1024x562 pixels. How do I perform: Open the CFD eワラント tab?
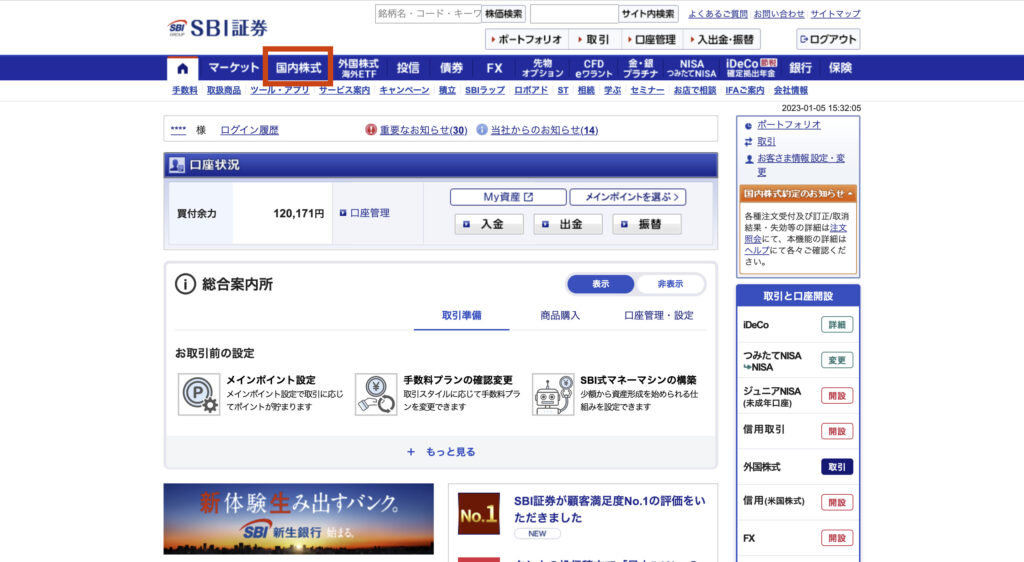point(594,68)
